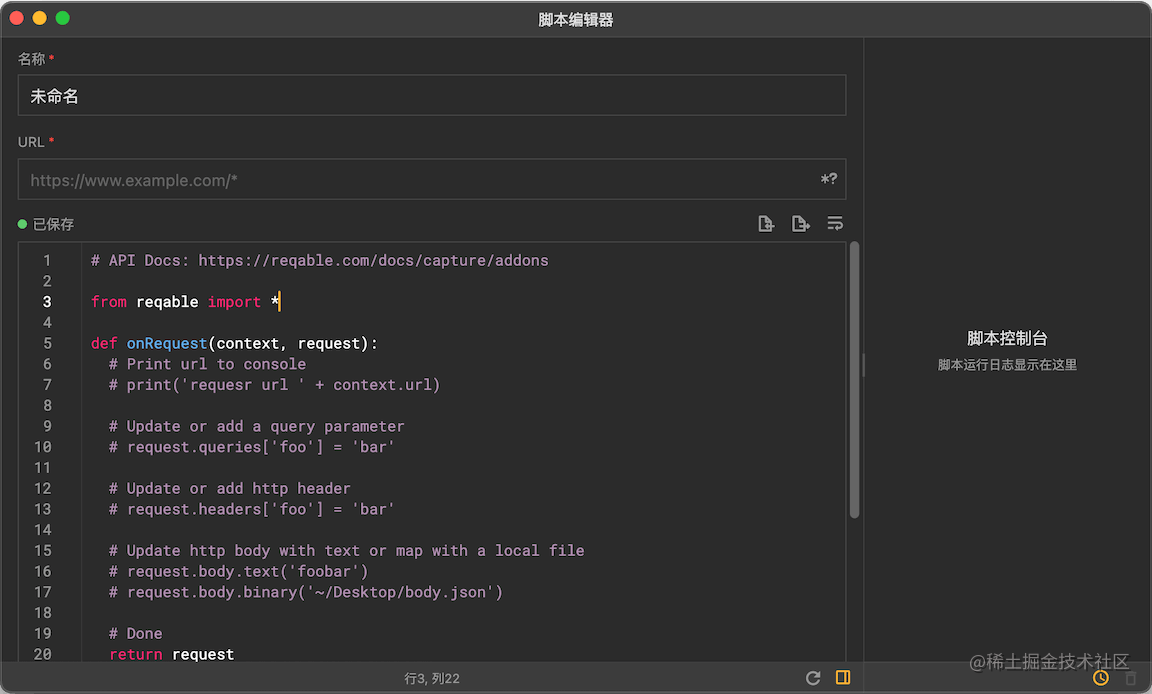1152x694 pixels.
Task: Click the 脚本控制台 console panel
Action: point(1007,339)
